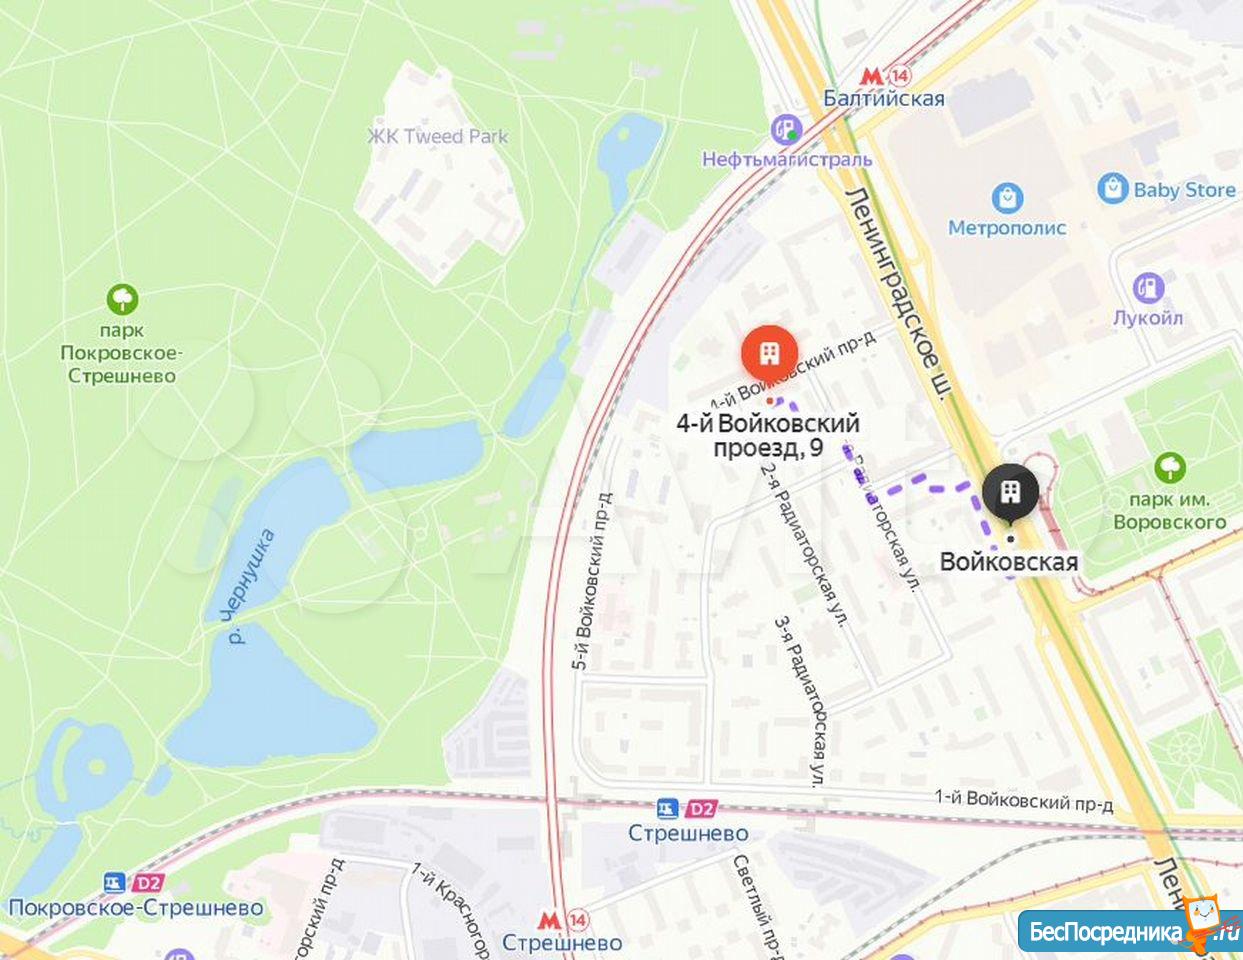Select the Покровское-Стрешнево park tree icon
This screenshot has width=1243, height=960.
[122, 299]
